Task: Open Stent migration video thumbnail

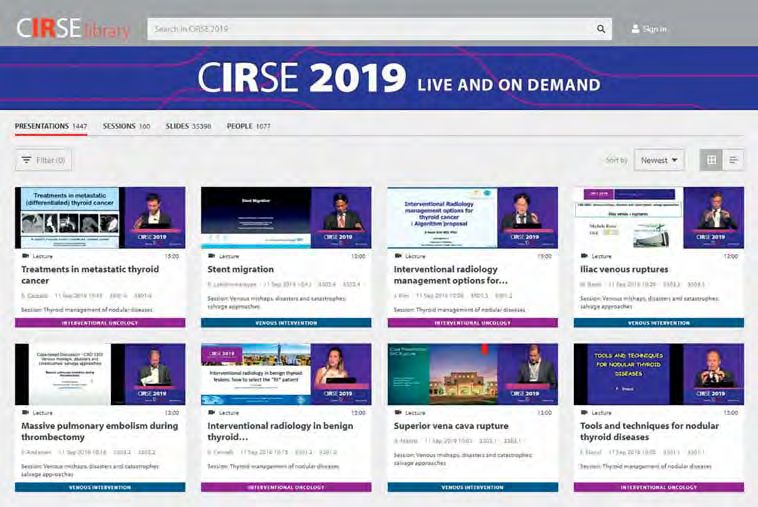Action: (x=286, y=217)
